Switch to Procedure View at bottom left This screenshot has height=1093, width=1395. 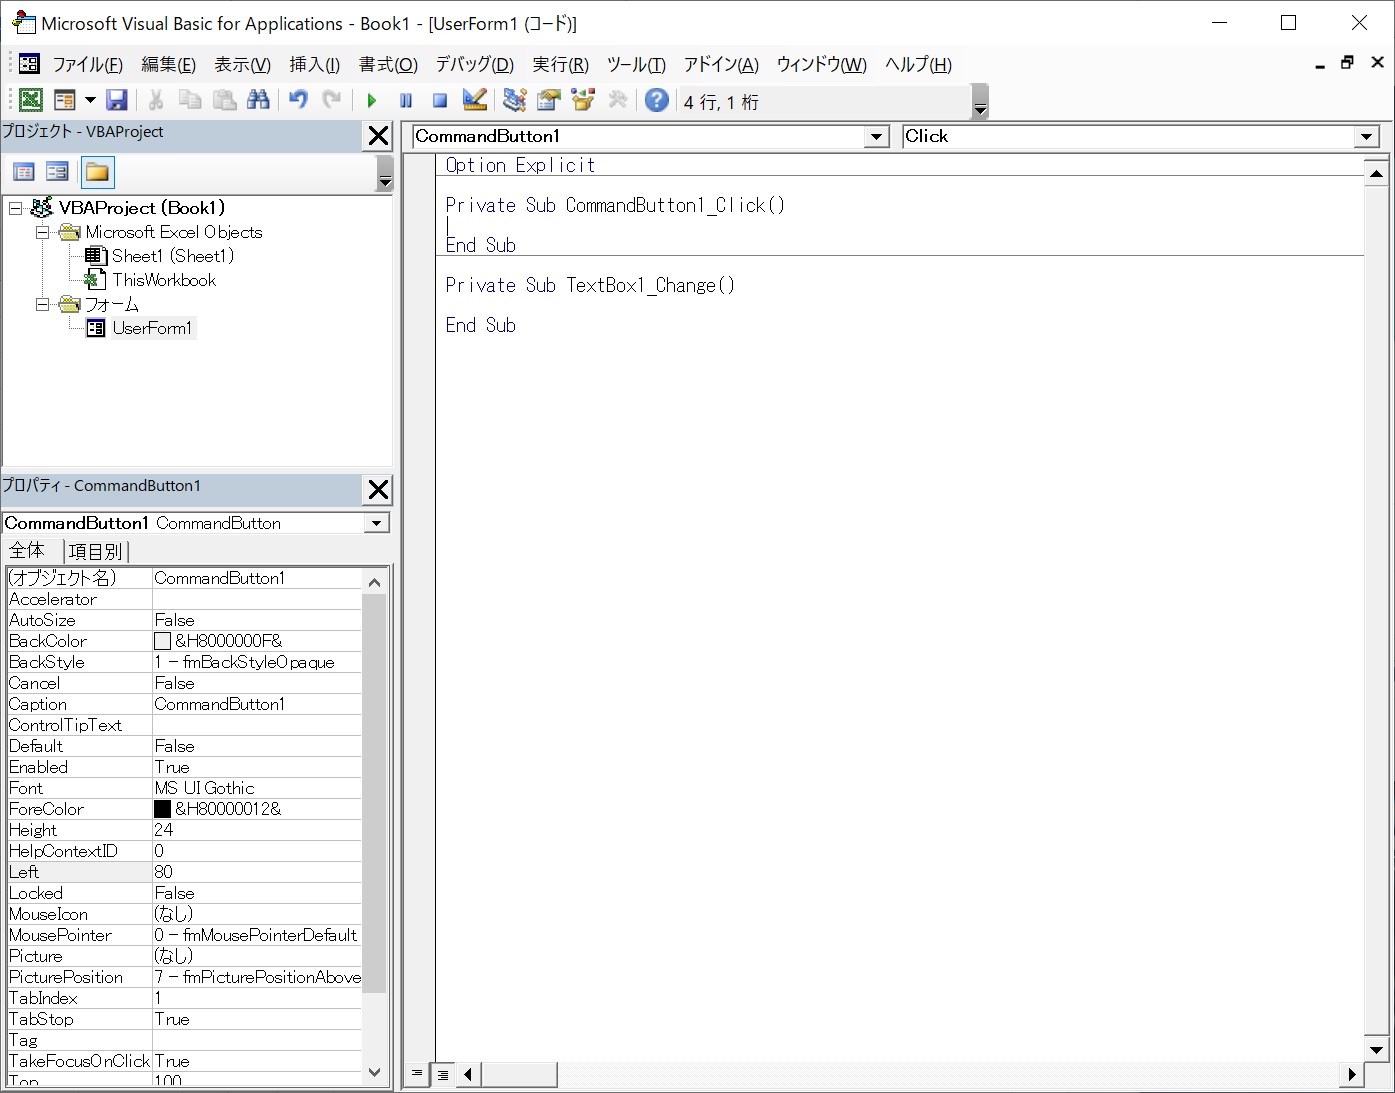416,1074
